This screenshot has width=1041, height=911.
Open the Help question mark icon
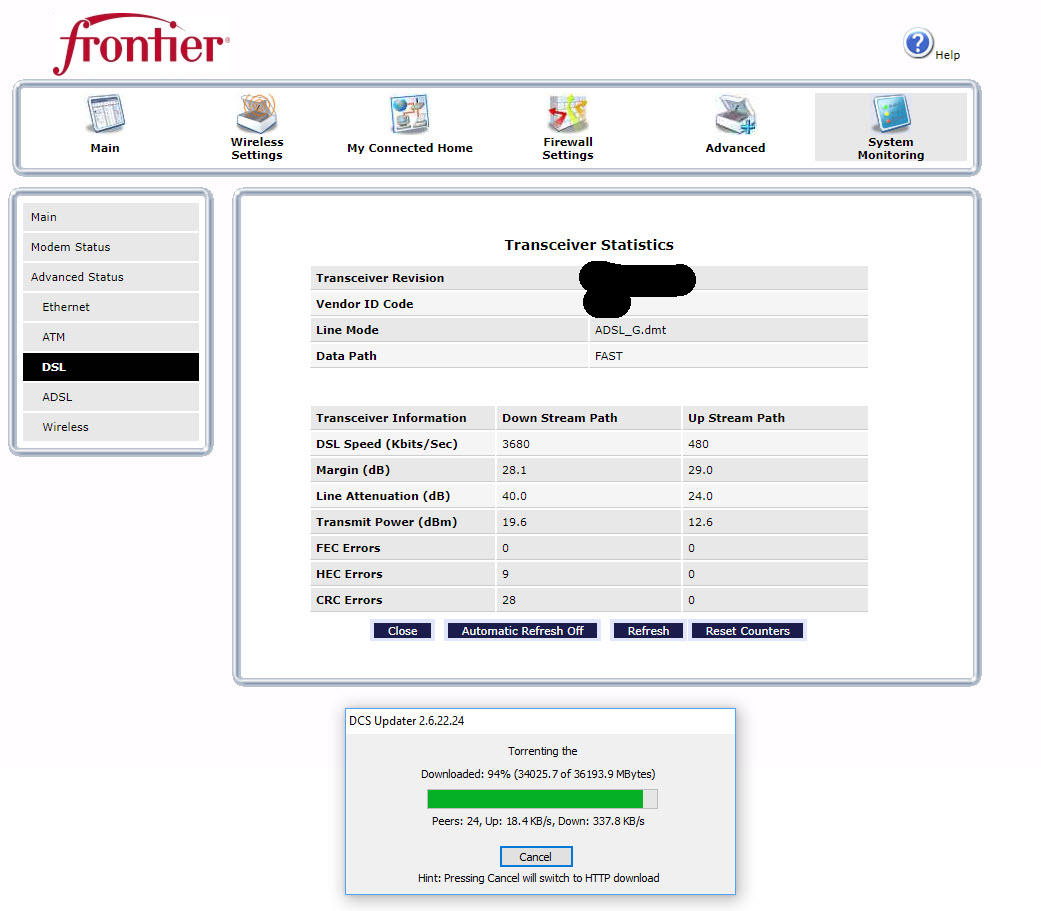click(x=918, y=44)
